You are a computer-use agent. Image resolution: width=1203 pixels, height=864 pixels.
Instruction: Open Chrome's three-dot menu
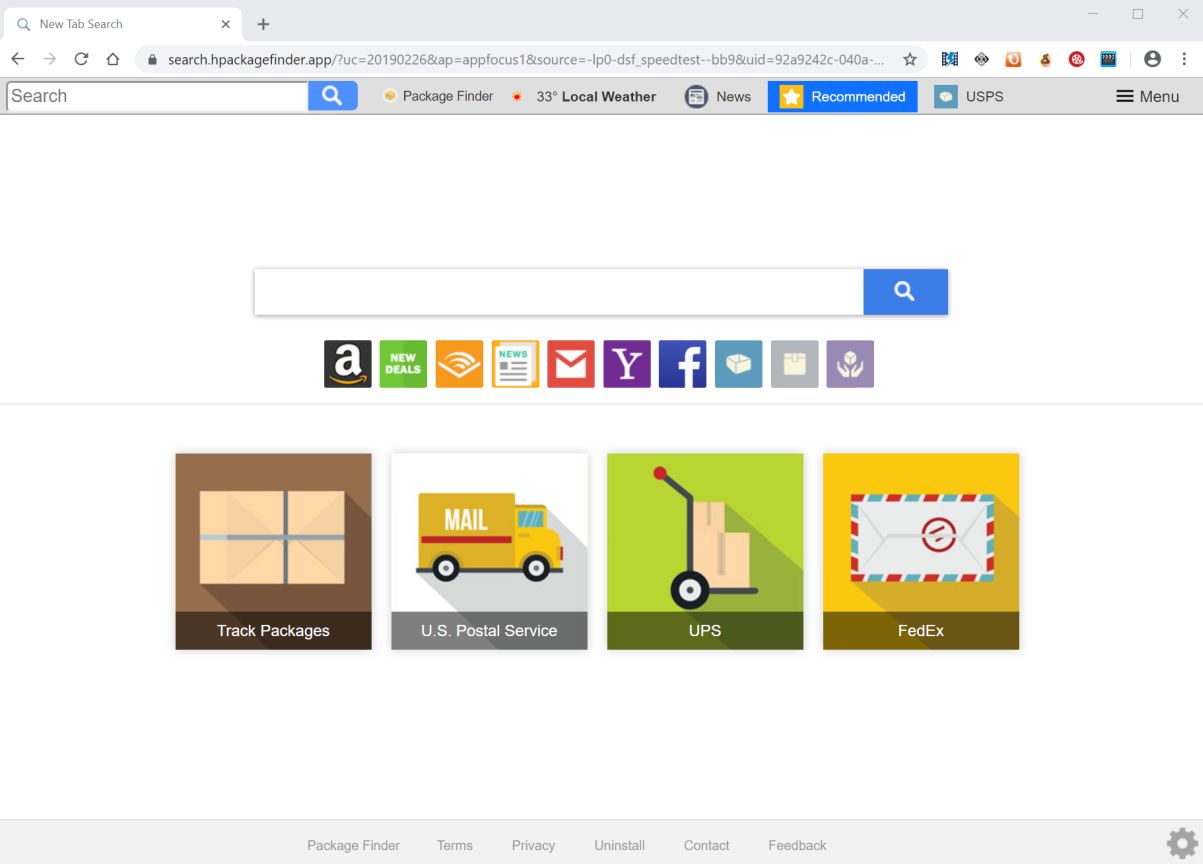(x=1184, y=59)
